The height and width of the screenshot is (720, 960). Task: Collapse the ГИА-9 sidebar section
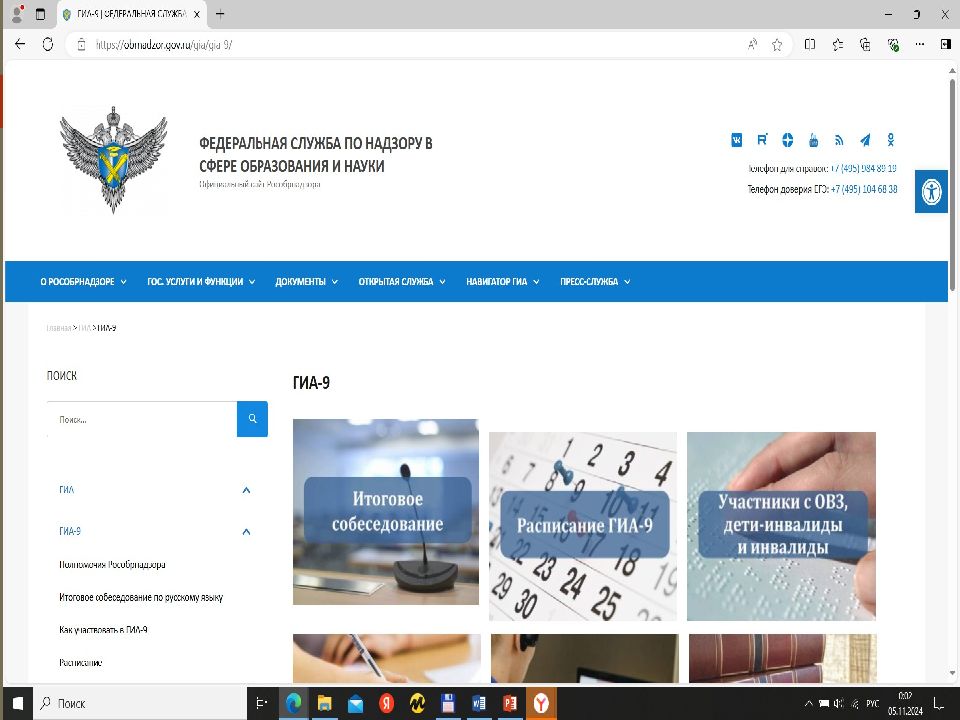pos(246,531)
